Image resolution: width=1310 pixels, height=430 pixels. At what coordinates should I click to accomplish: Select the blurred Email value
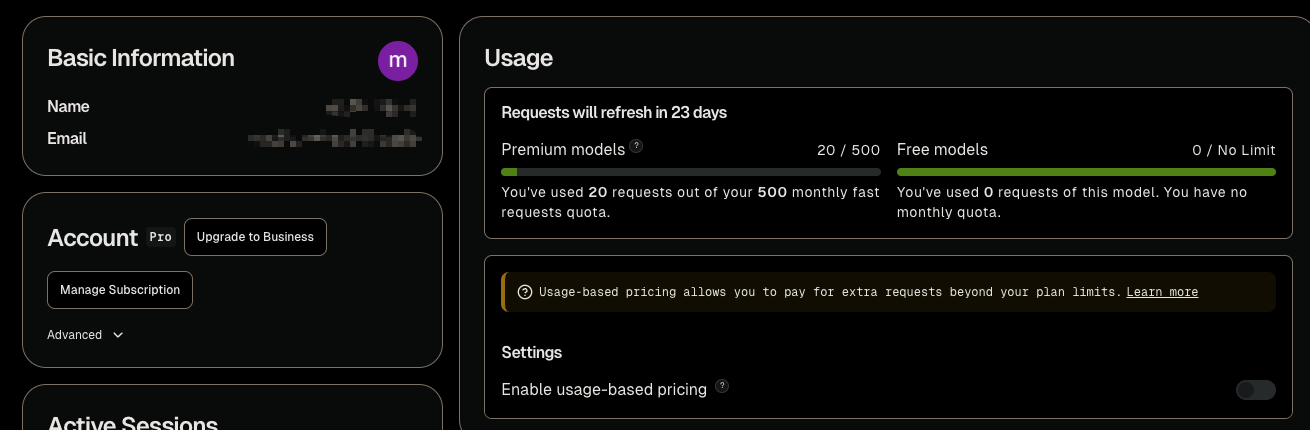coord(333,138)
